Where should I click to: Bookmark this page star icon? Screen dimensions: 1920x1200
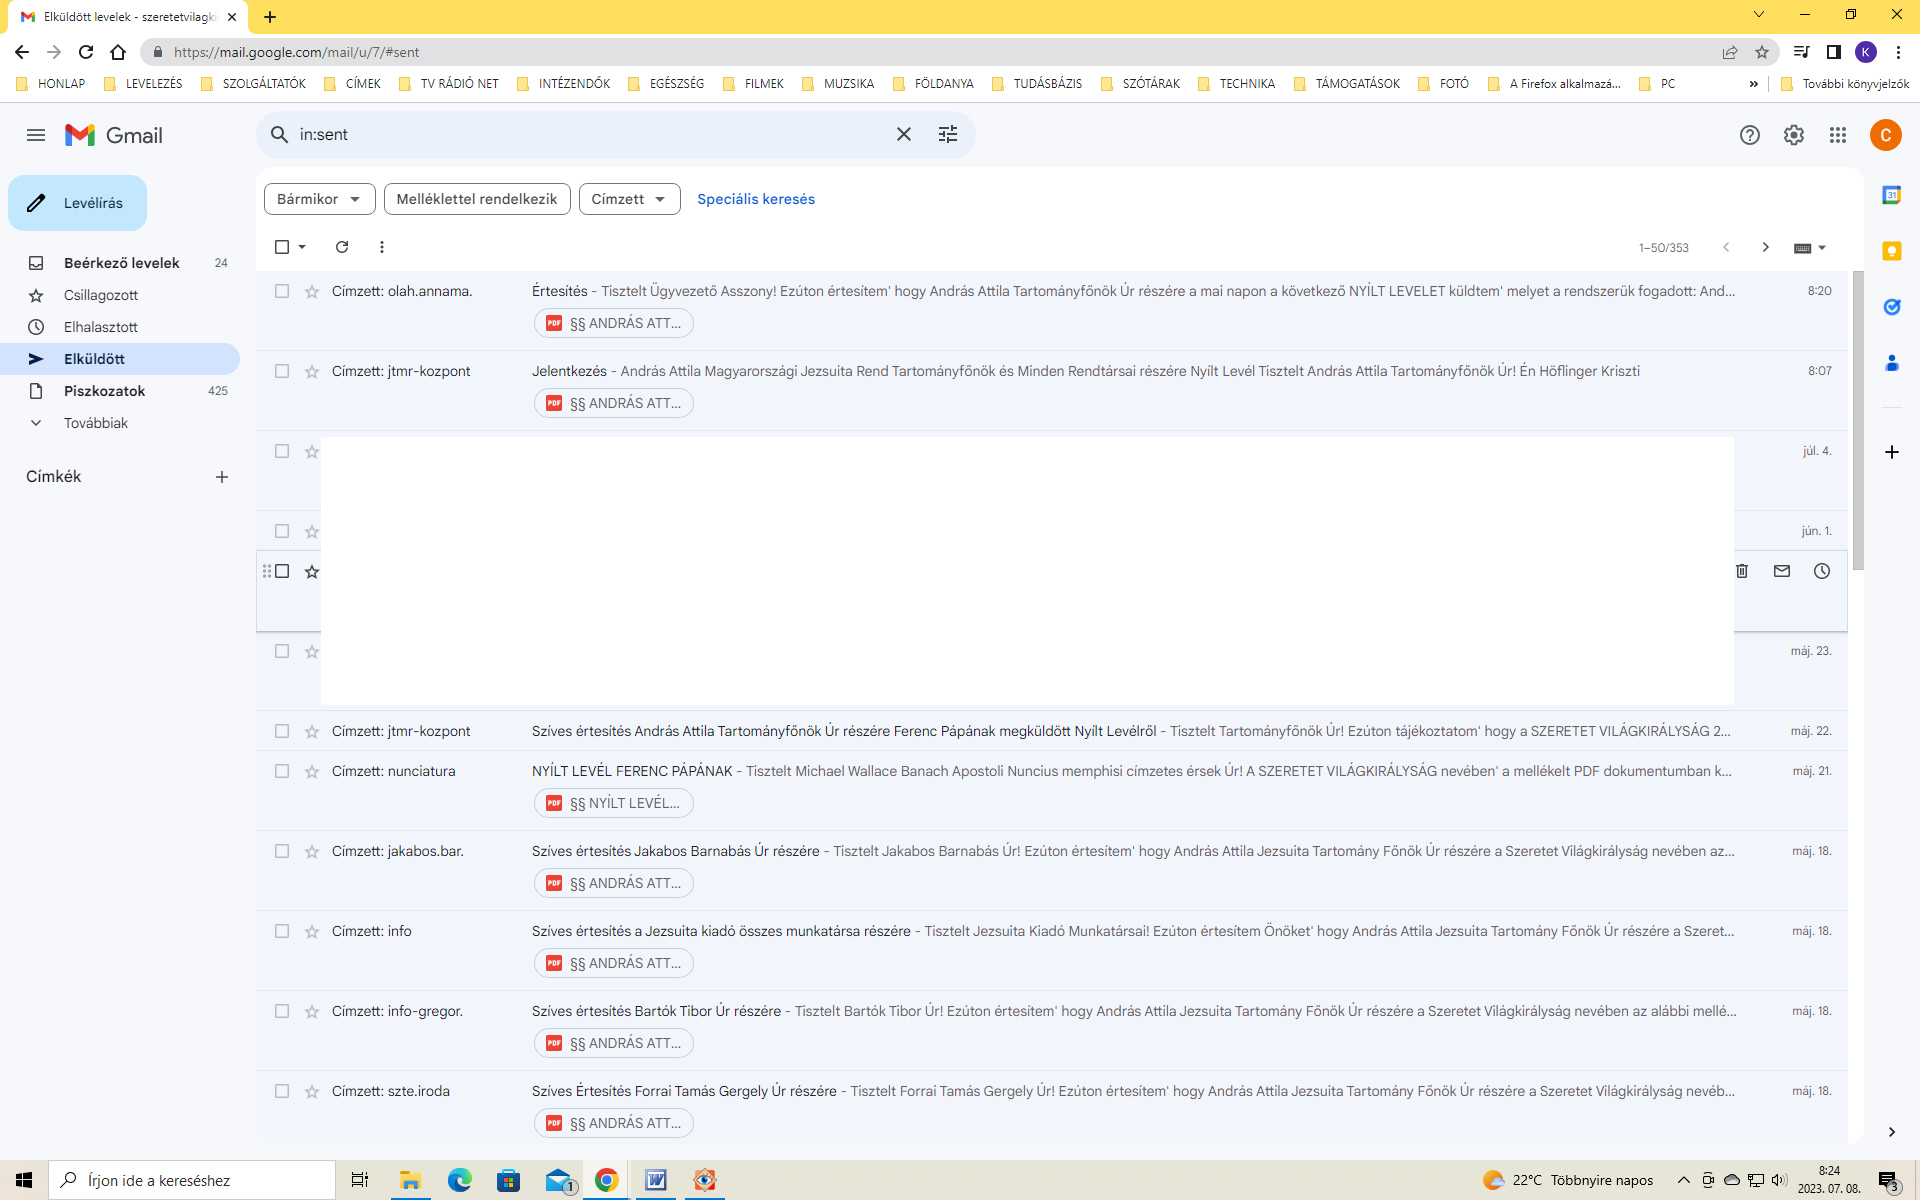[x=1762, y=52]
